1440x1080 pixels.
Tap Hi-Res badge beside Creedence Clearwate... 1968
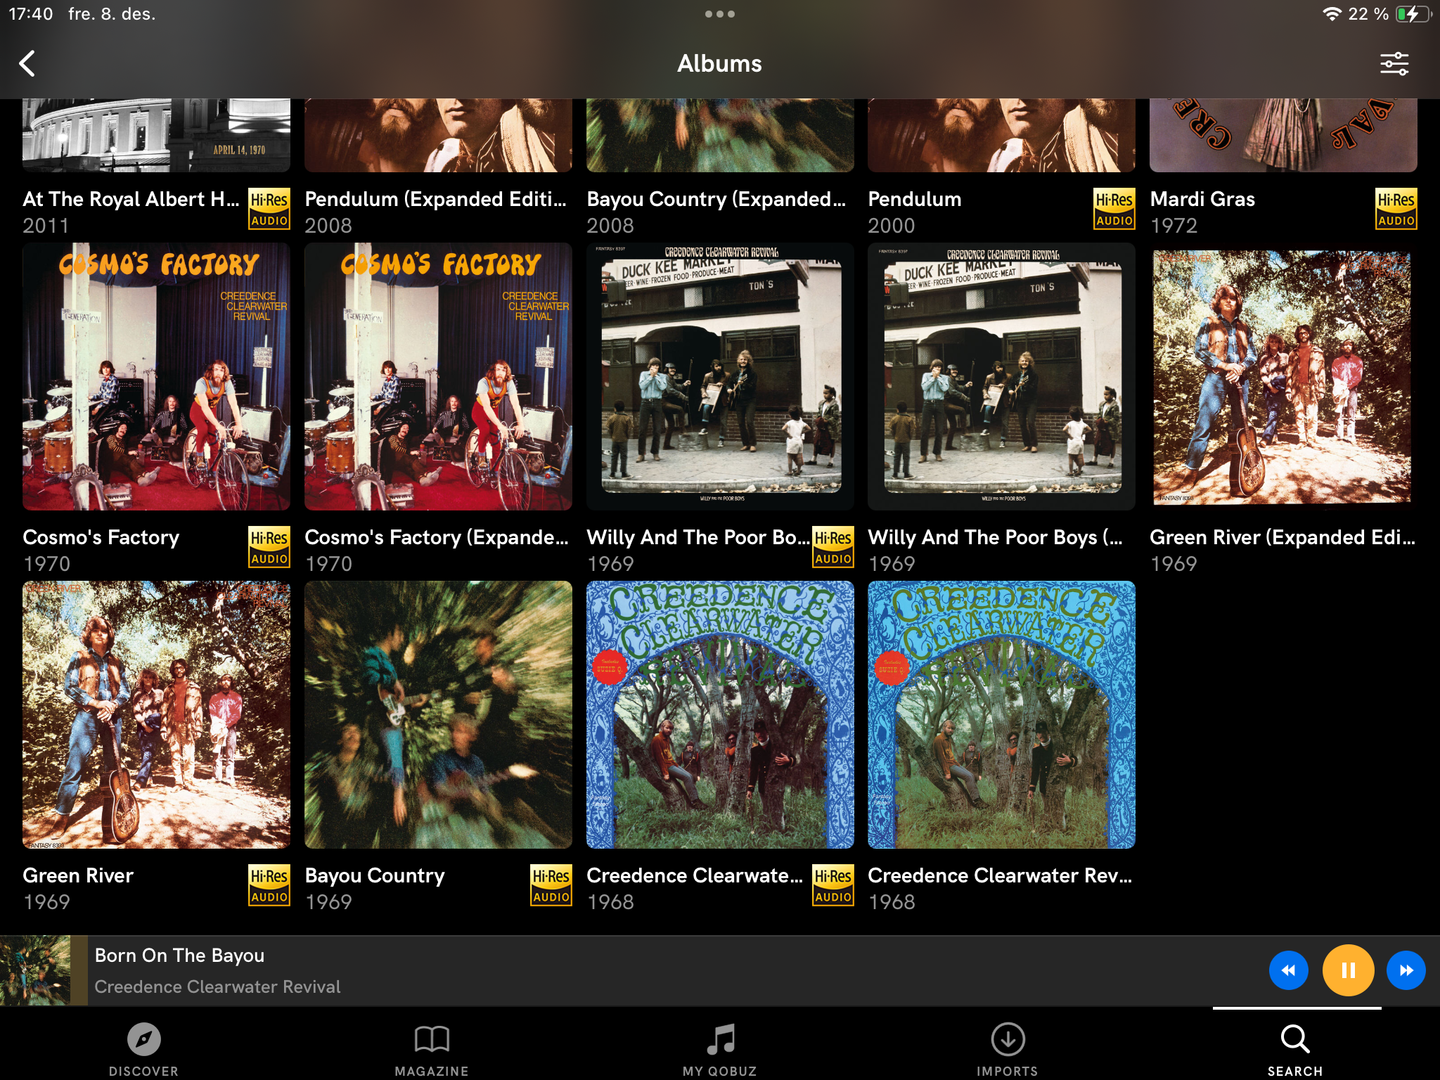pyautogui.click(x=833, y=886)
